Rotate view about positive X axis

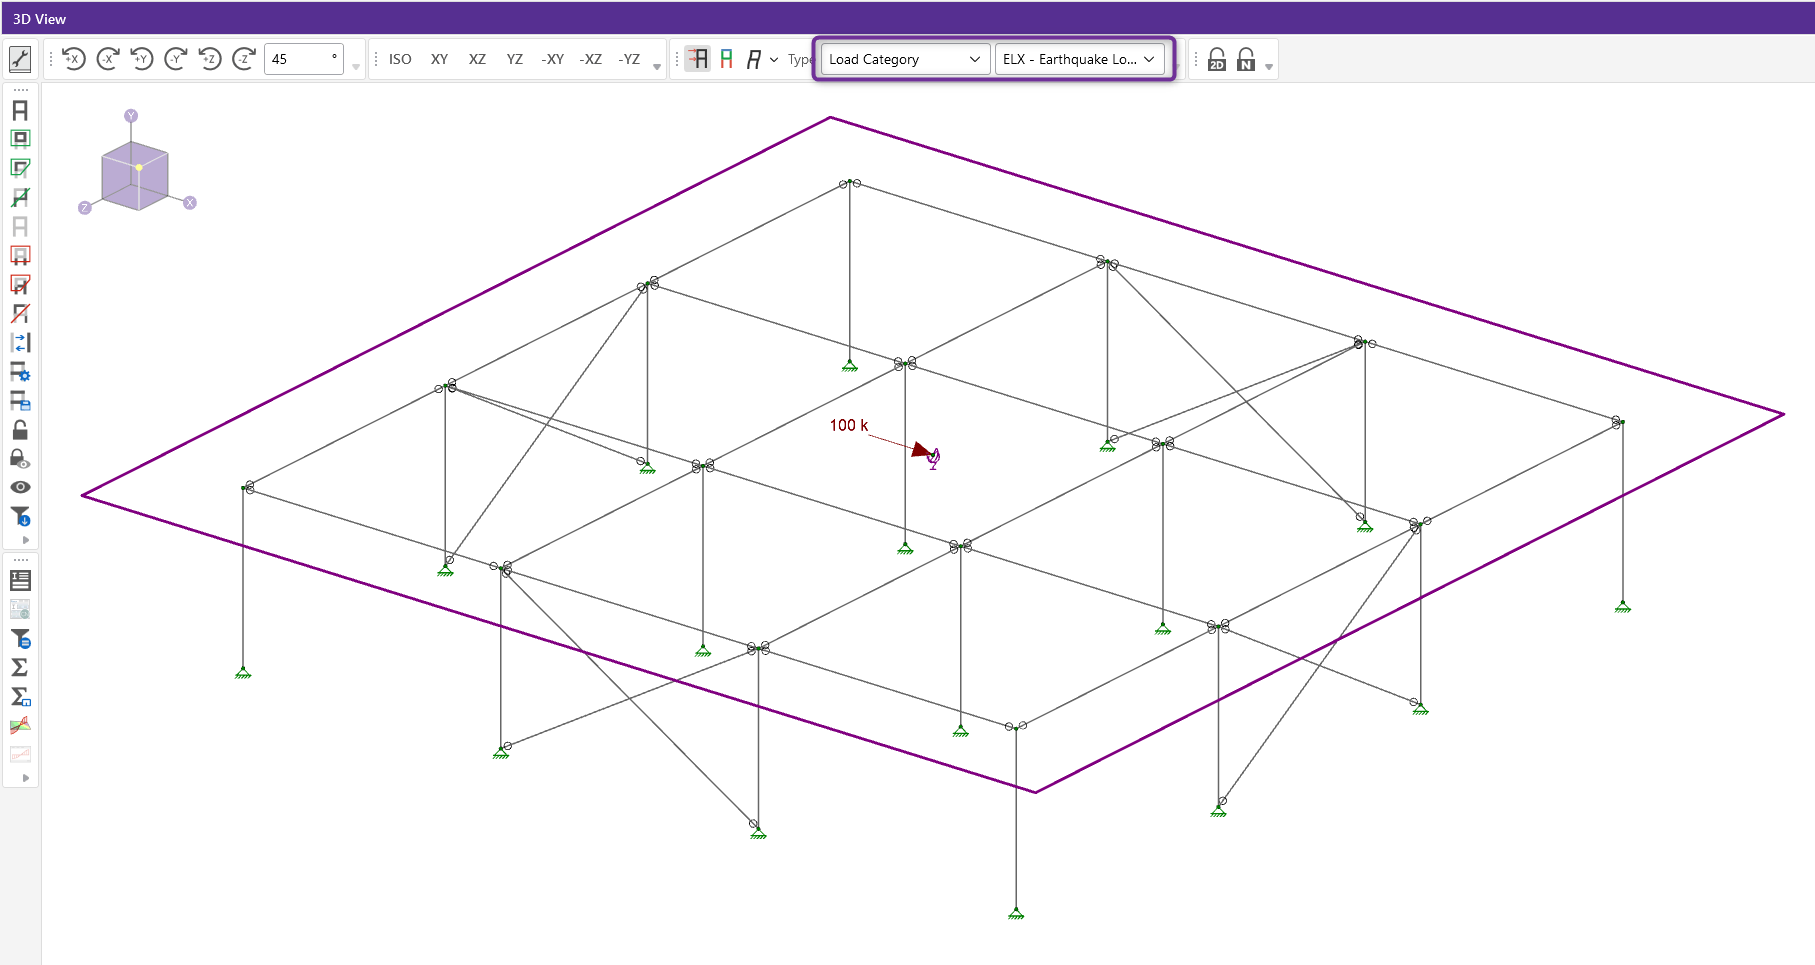(74, 59)
